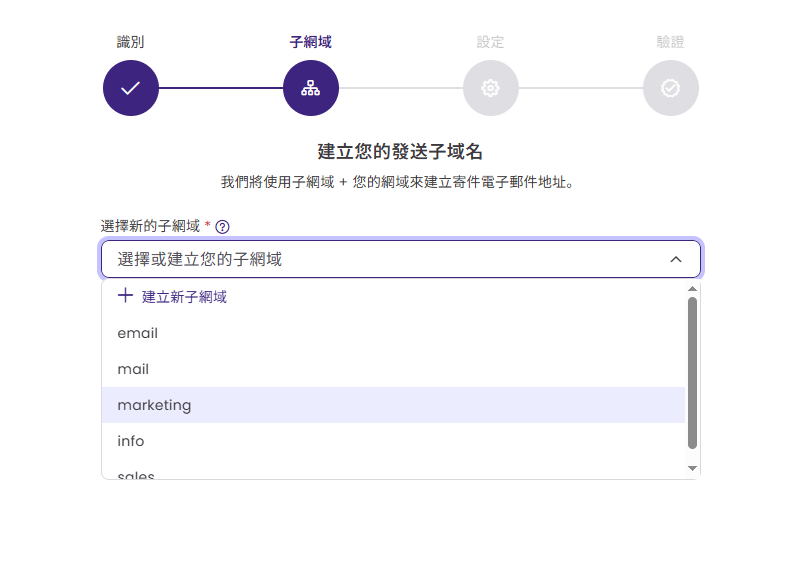The image size is (790, 564).
Task: Choose 建立新子網域 option
Action: tap(393, 297)
